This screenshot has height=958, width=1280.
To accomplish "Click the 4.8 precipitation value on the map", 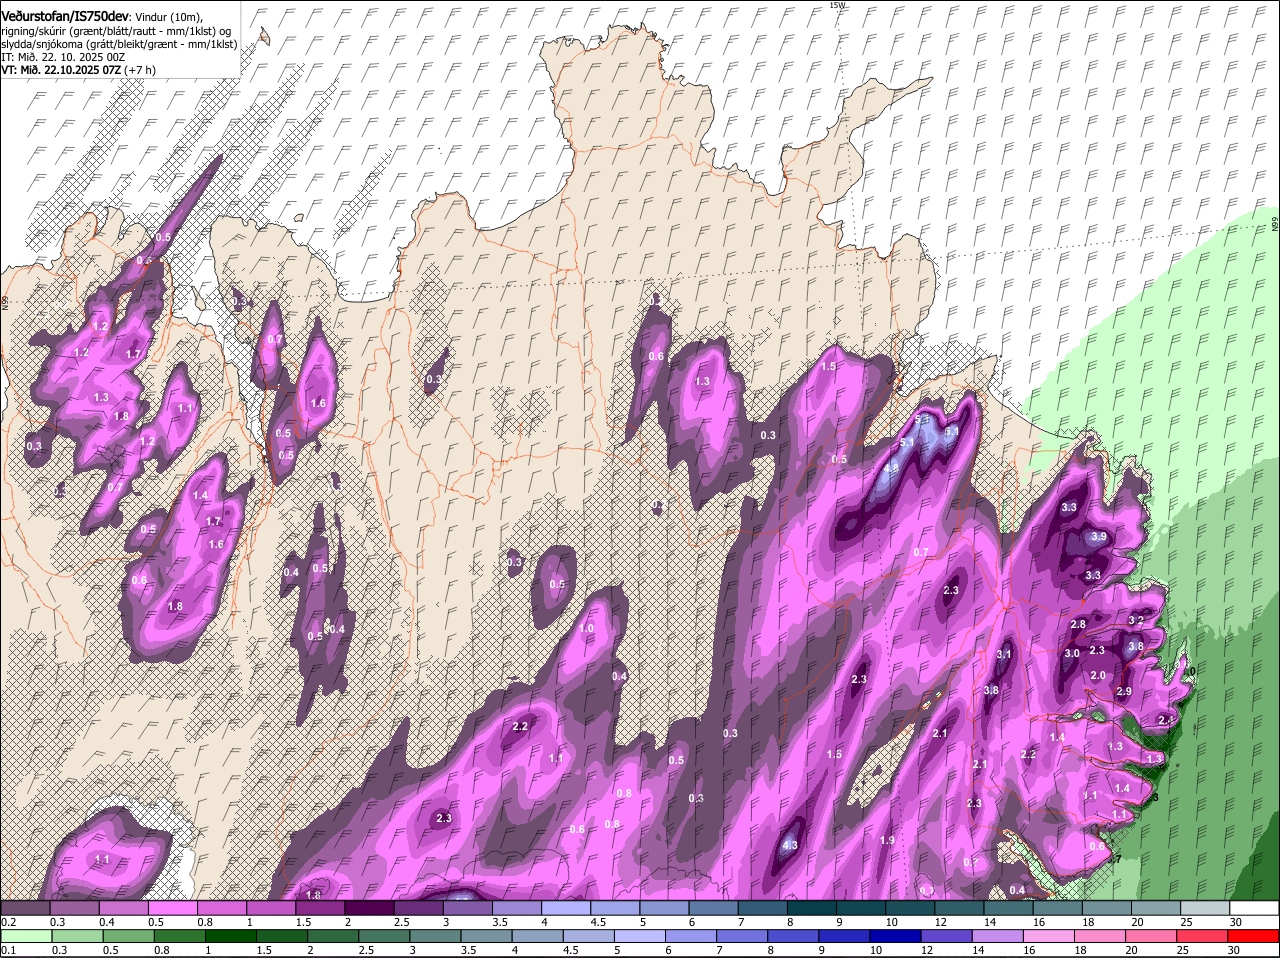I will pos(891,467).
